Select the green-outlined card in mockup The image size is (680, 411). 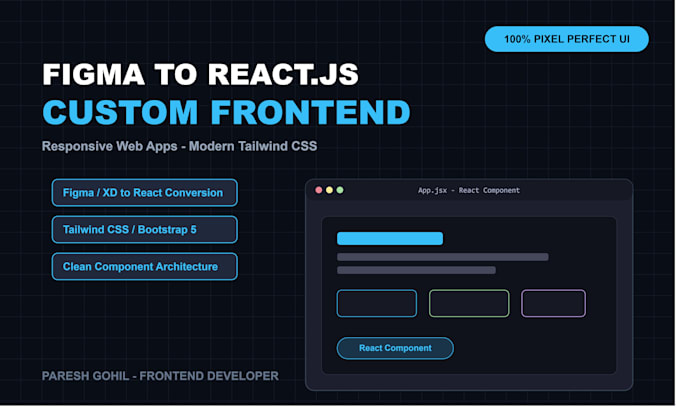click(469, 303)
